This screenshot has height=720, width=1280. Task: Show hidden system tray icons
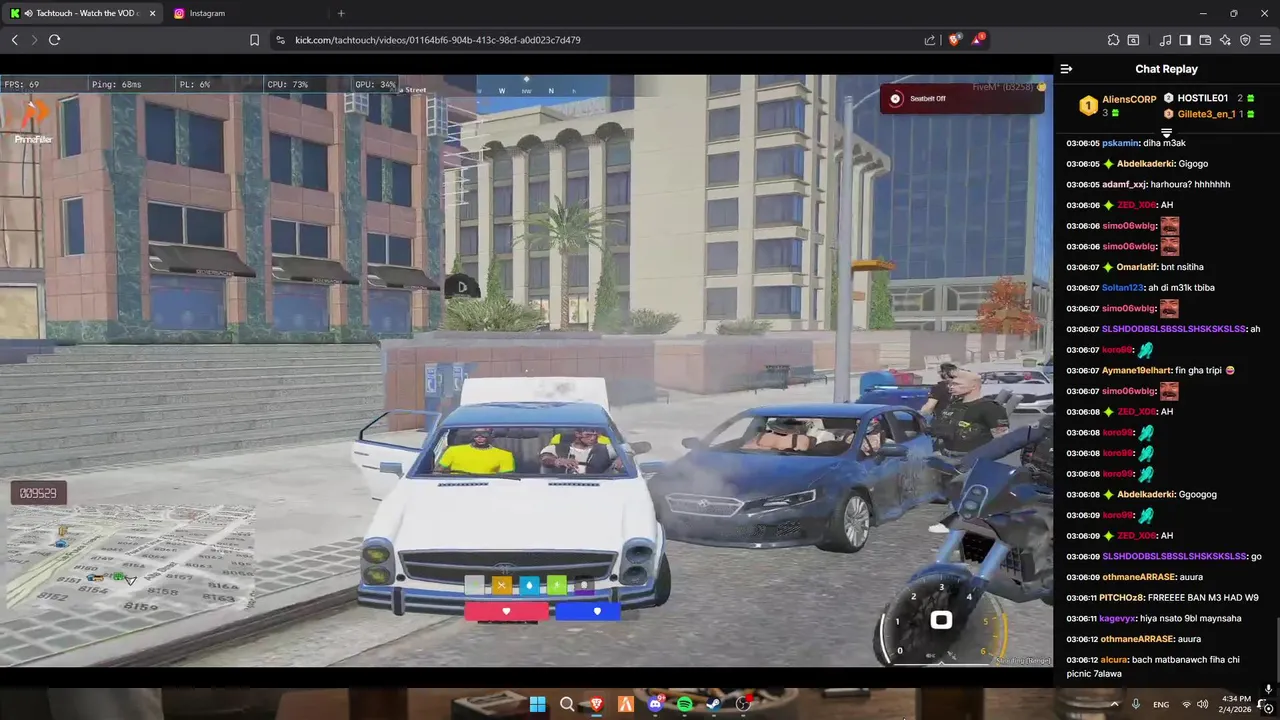1114,704
